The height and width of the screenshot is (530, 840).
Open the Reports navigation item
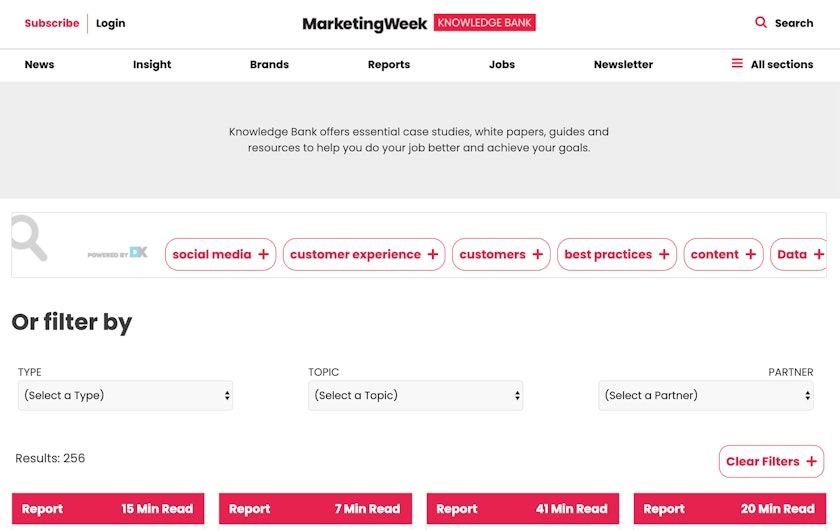389,64
